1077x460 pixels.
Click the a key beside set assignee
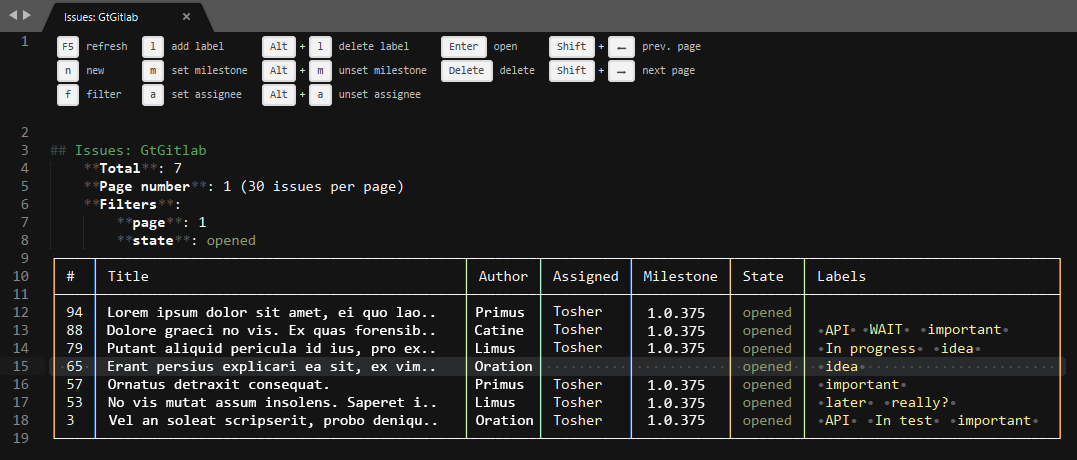point(152,95)
